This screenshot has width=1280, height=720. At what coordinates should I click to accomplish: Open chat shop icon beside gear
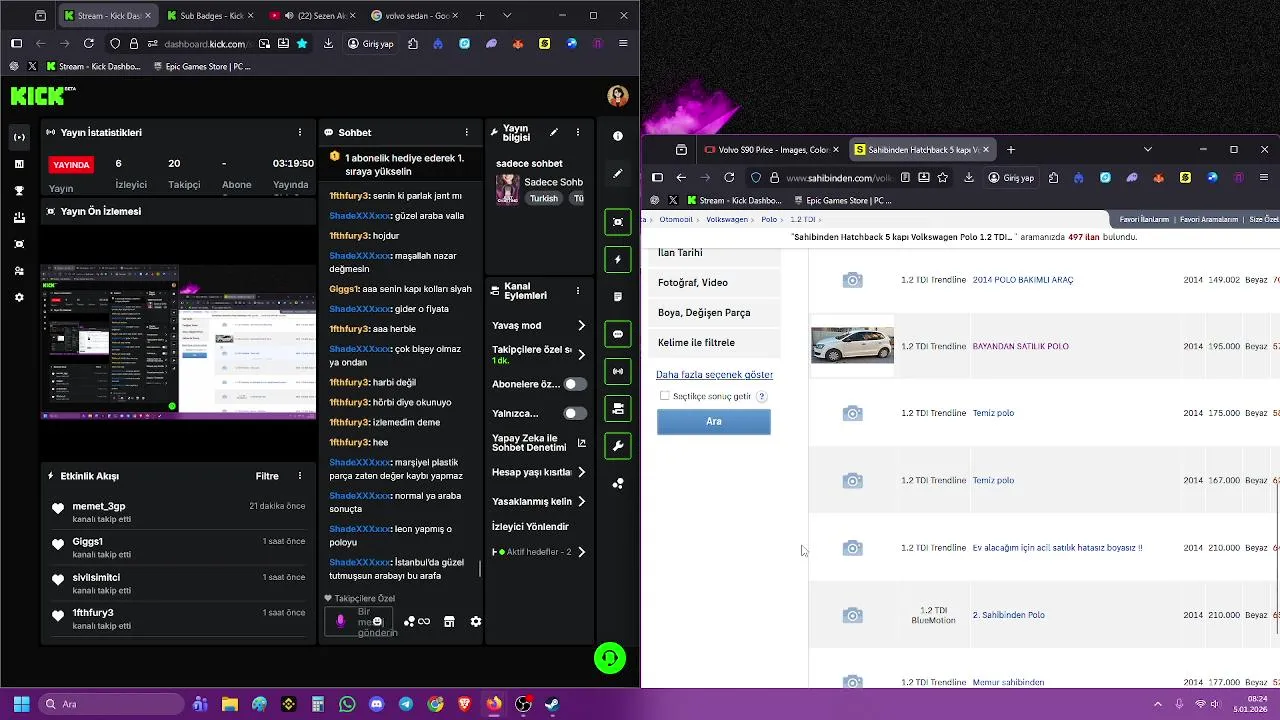449,621
